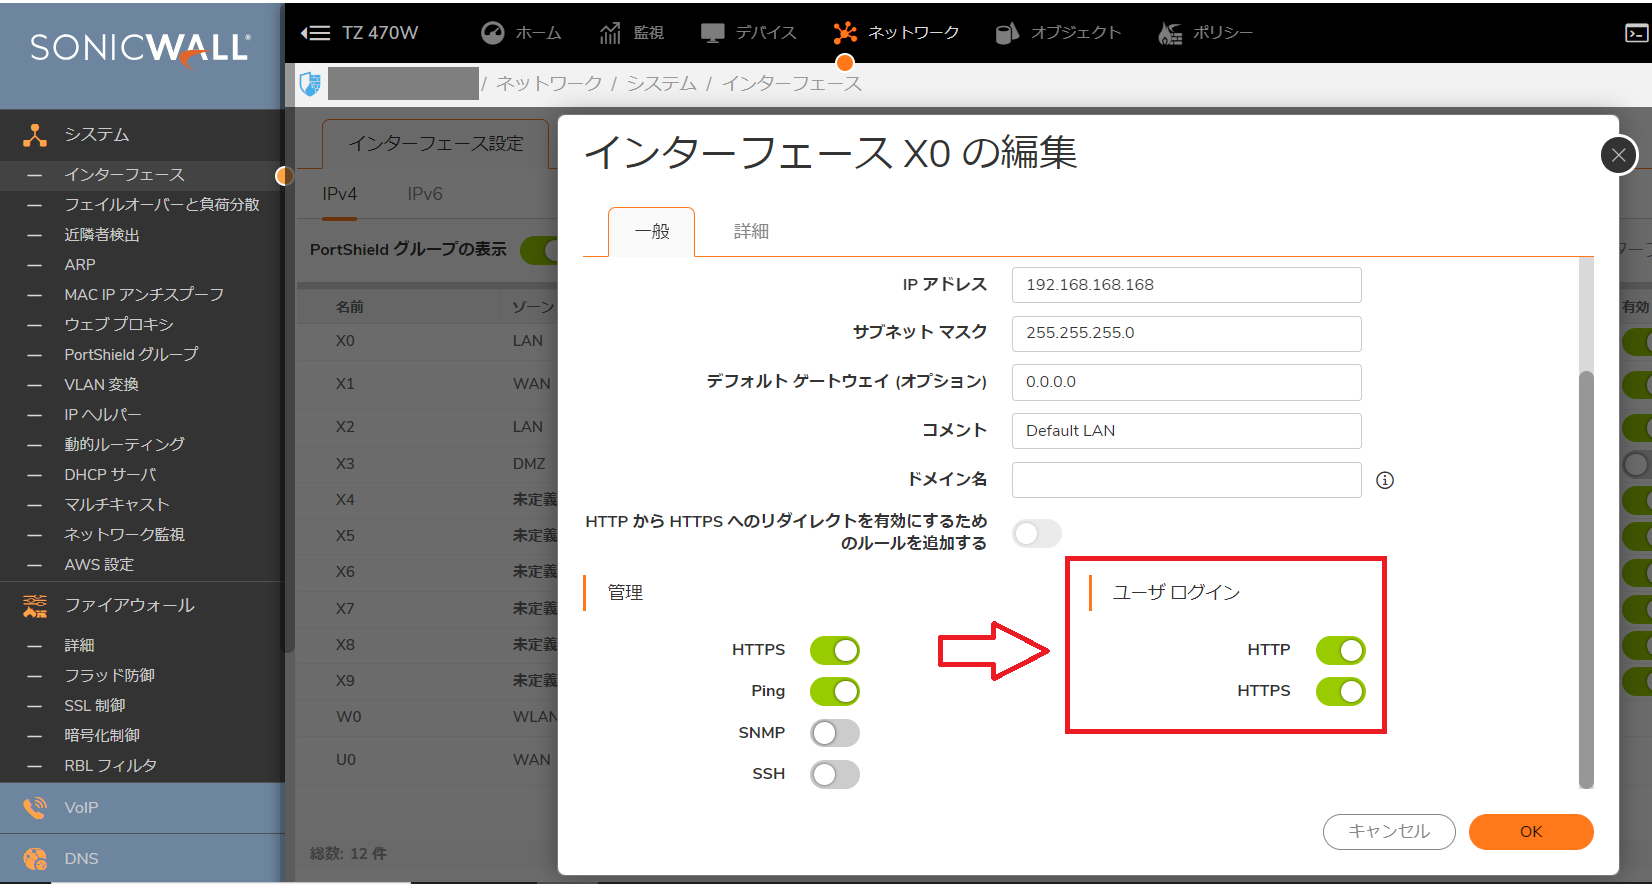1652x884 pixels.
Task: Click the info icon beside ドメイン名 field
Action: point(1385,480)
